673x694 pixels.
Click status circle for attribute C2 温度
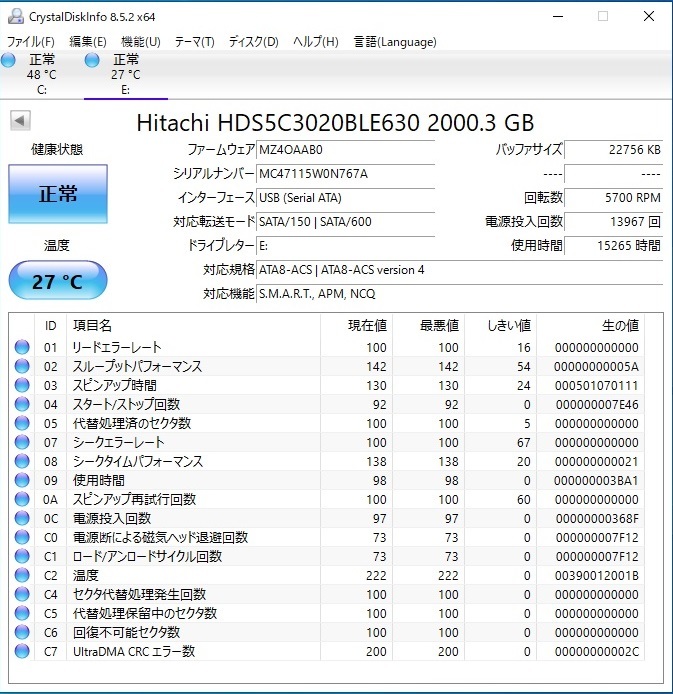pyautogui.click(x=22, y=575)
